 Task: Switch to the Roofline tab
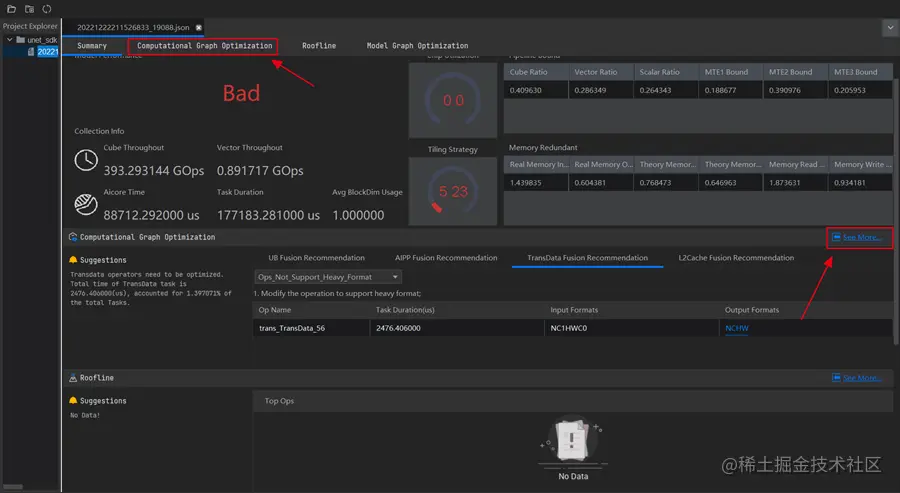pos(319,46)
